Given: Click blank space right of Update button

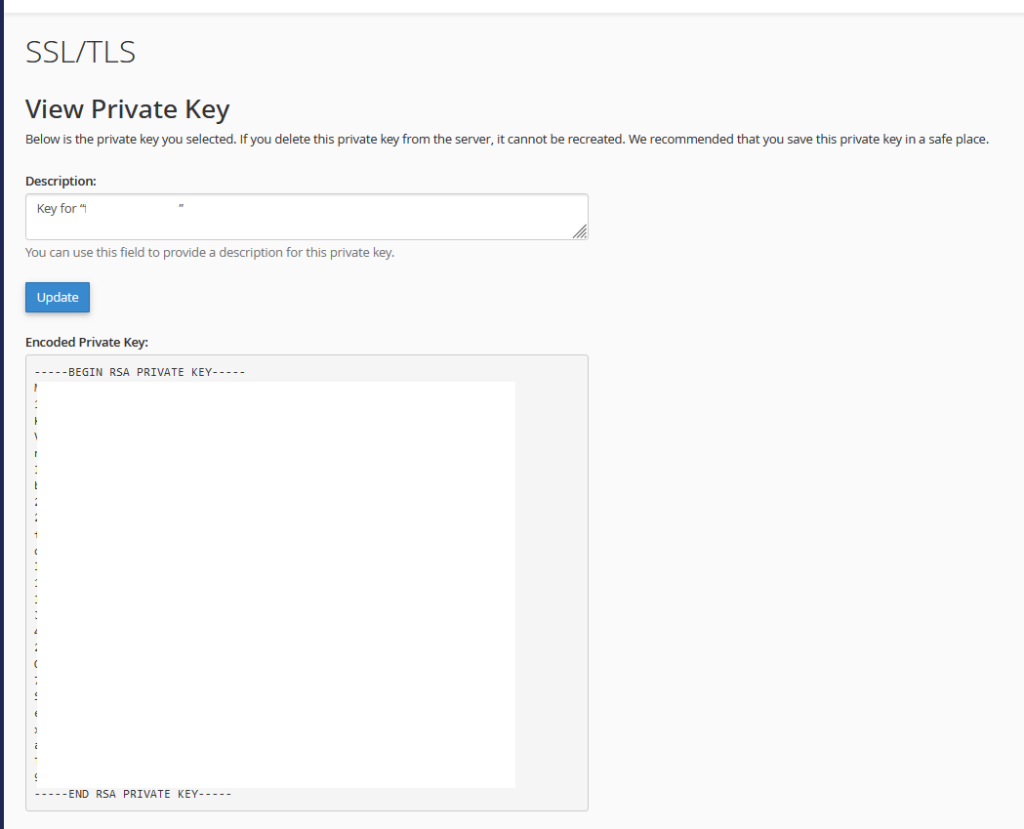Looking at the screenshot, I should (x=300, y=297).
